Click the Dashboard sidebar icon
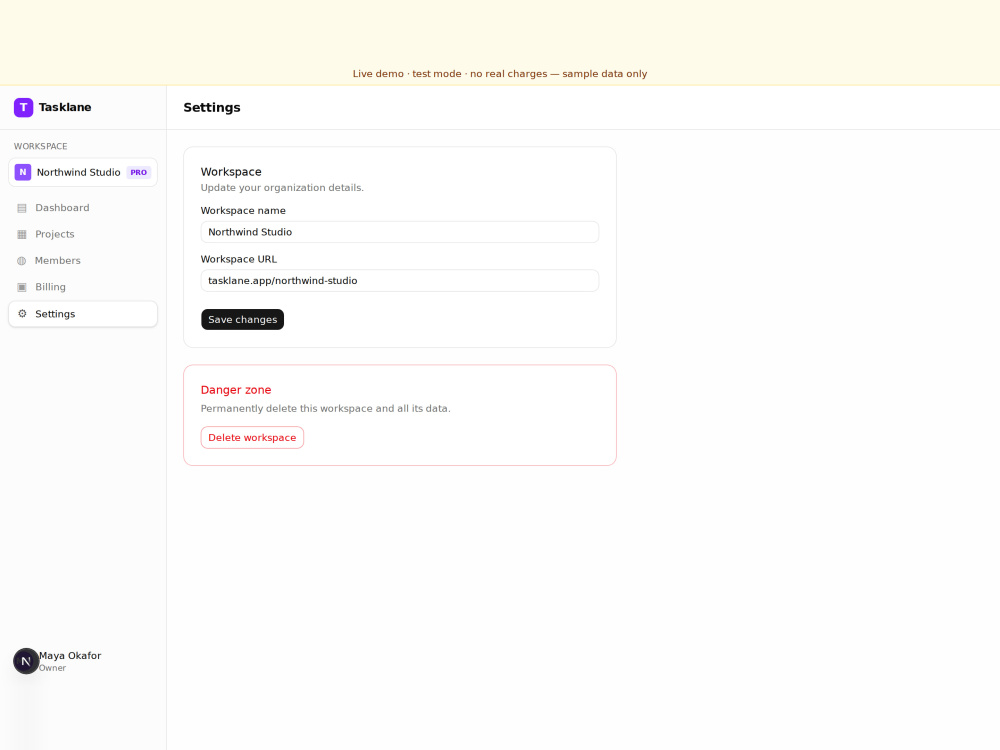 pos(22,208)
